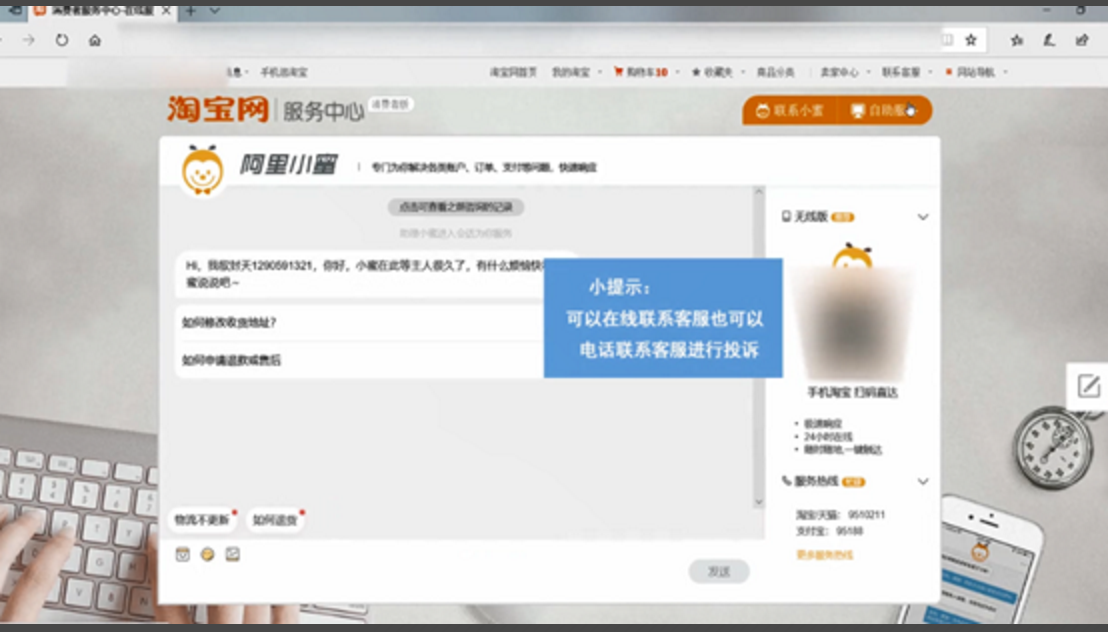Go to browser home page icon

point(95,40)
